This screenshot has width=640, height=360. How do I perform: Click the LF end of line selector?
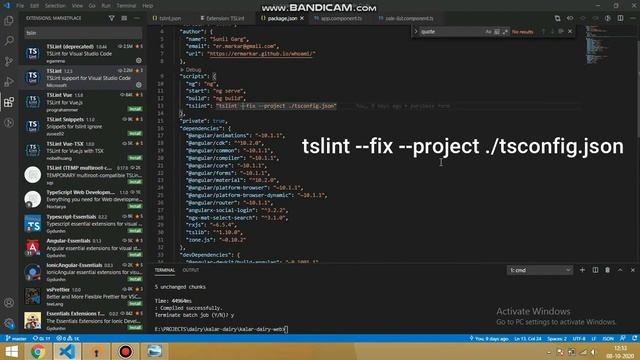tap(594, 338)
